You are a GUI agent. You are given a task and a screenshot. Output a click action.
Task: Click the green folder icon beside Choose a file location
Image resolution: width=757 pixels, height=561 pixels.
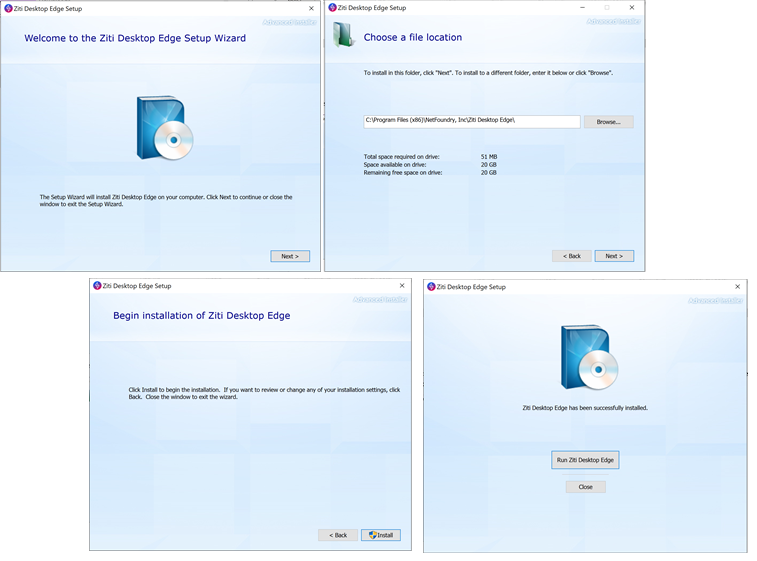point(343,35)
